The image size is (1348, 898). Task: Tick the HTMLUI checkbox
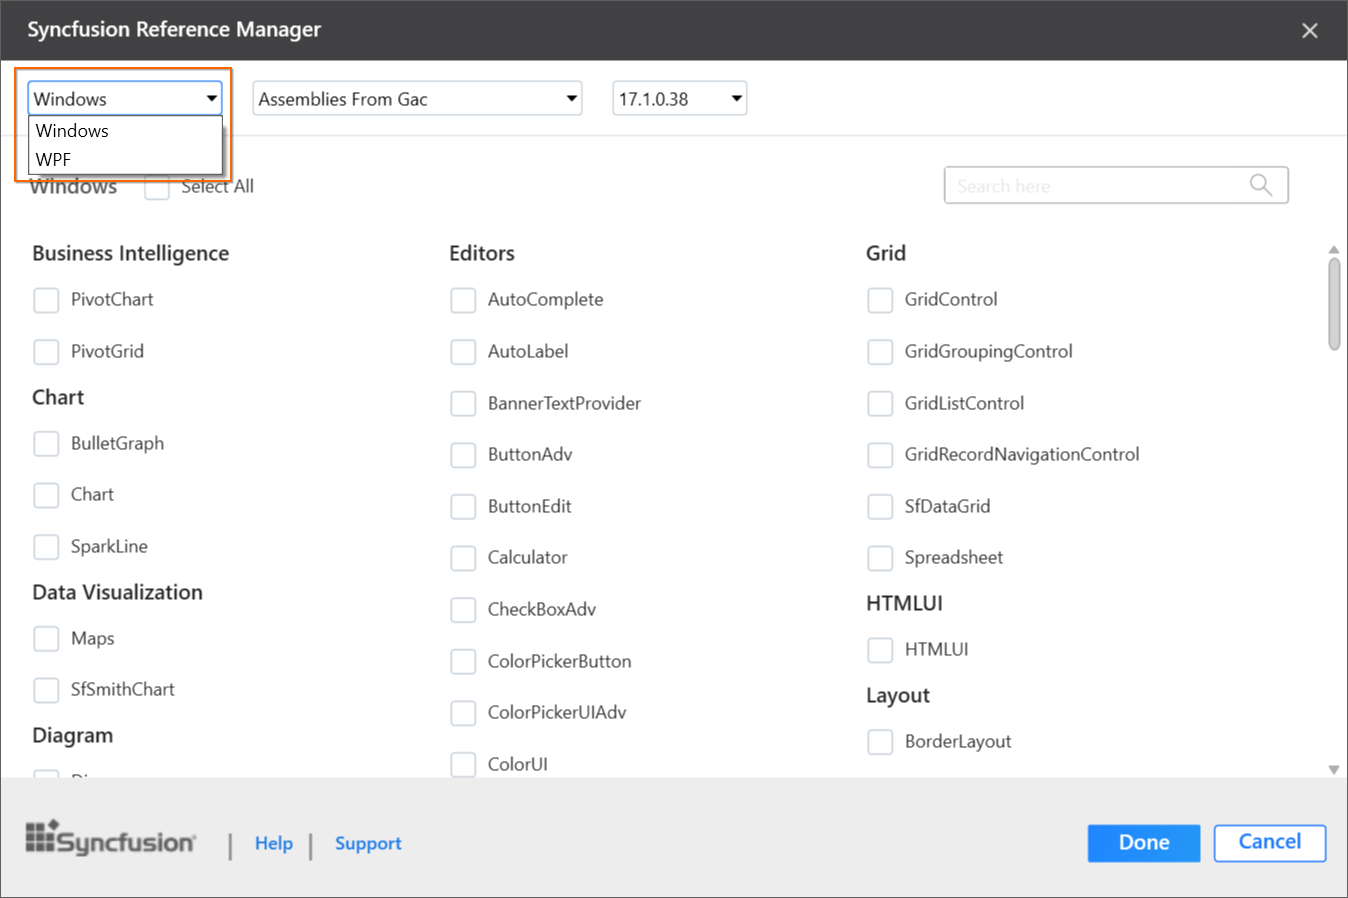pyautogui.click(x=880, y=650)
